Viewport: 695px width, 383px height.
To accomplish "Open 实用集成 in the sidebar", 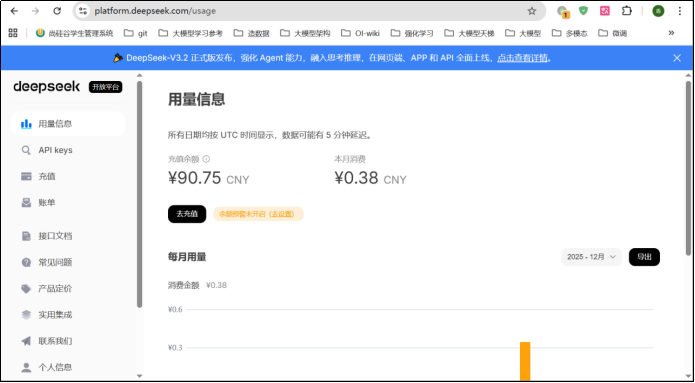I will pos(68,315).
